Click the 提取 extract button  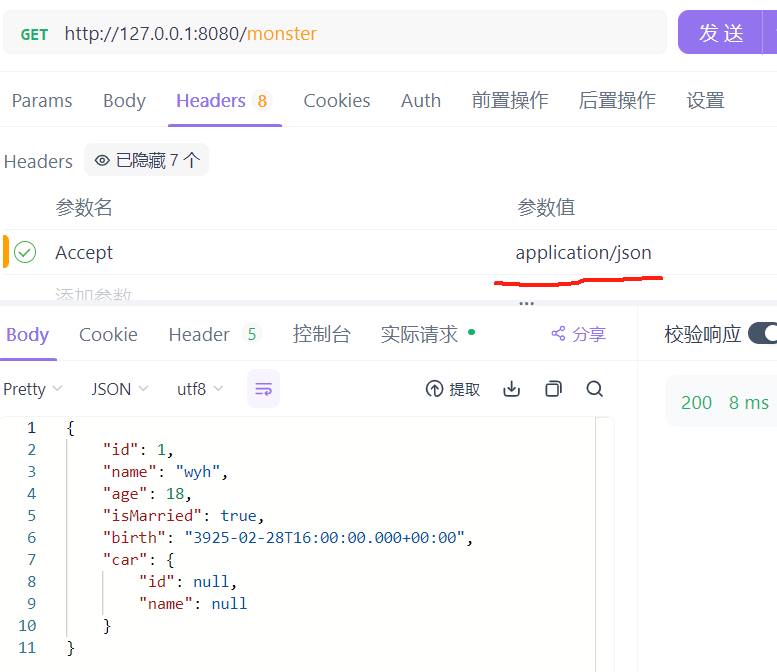[453, 389]
